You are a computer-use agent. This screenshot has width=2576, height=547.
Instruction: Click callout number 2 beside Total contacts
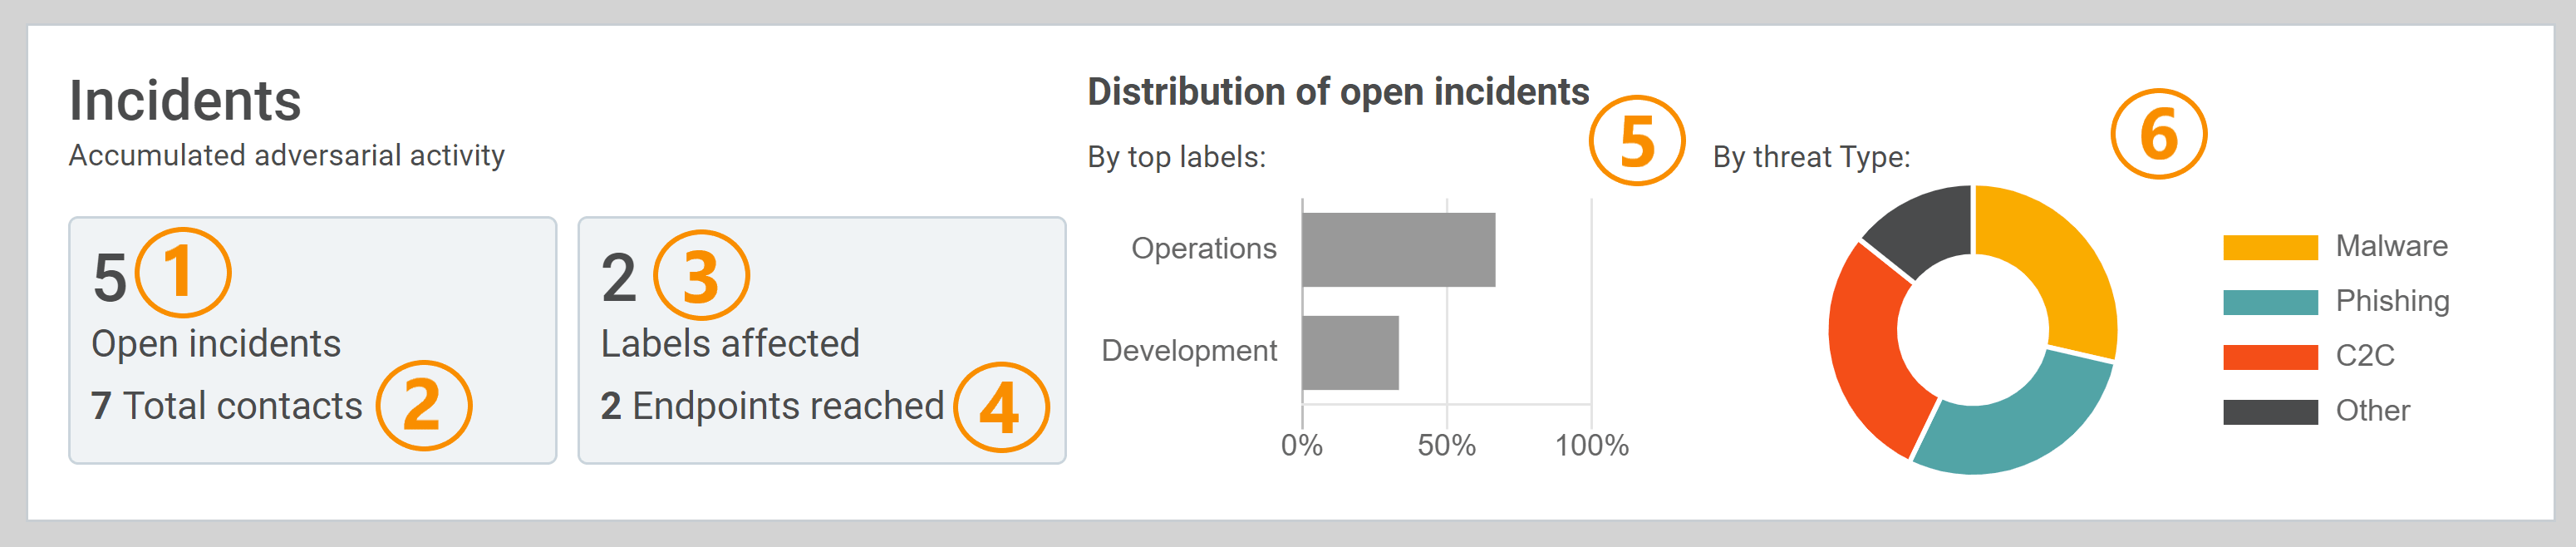tap(424, 406)
